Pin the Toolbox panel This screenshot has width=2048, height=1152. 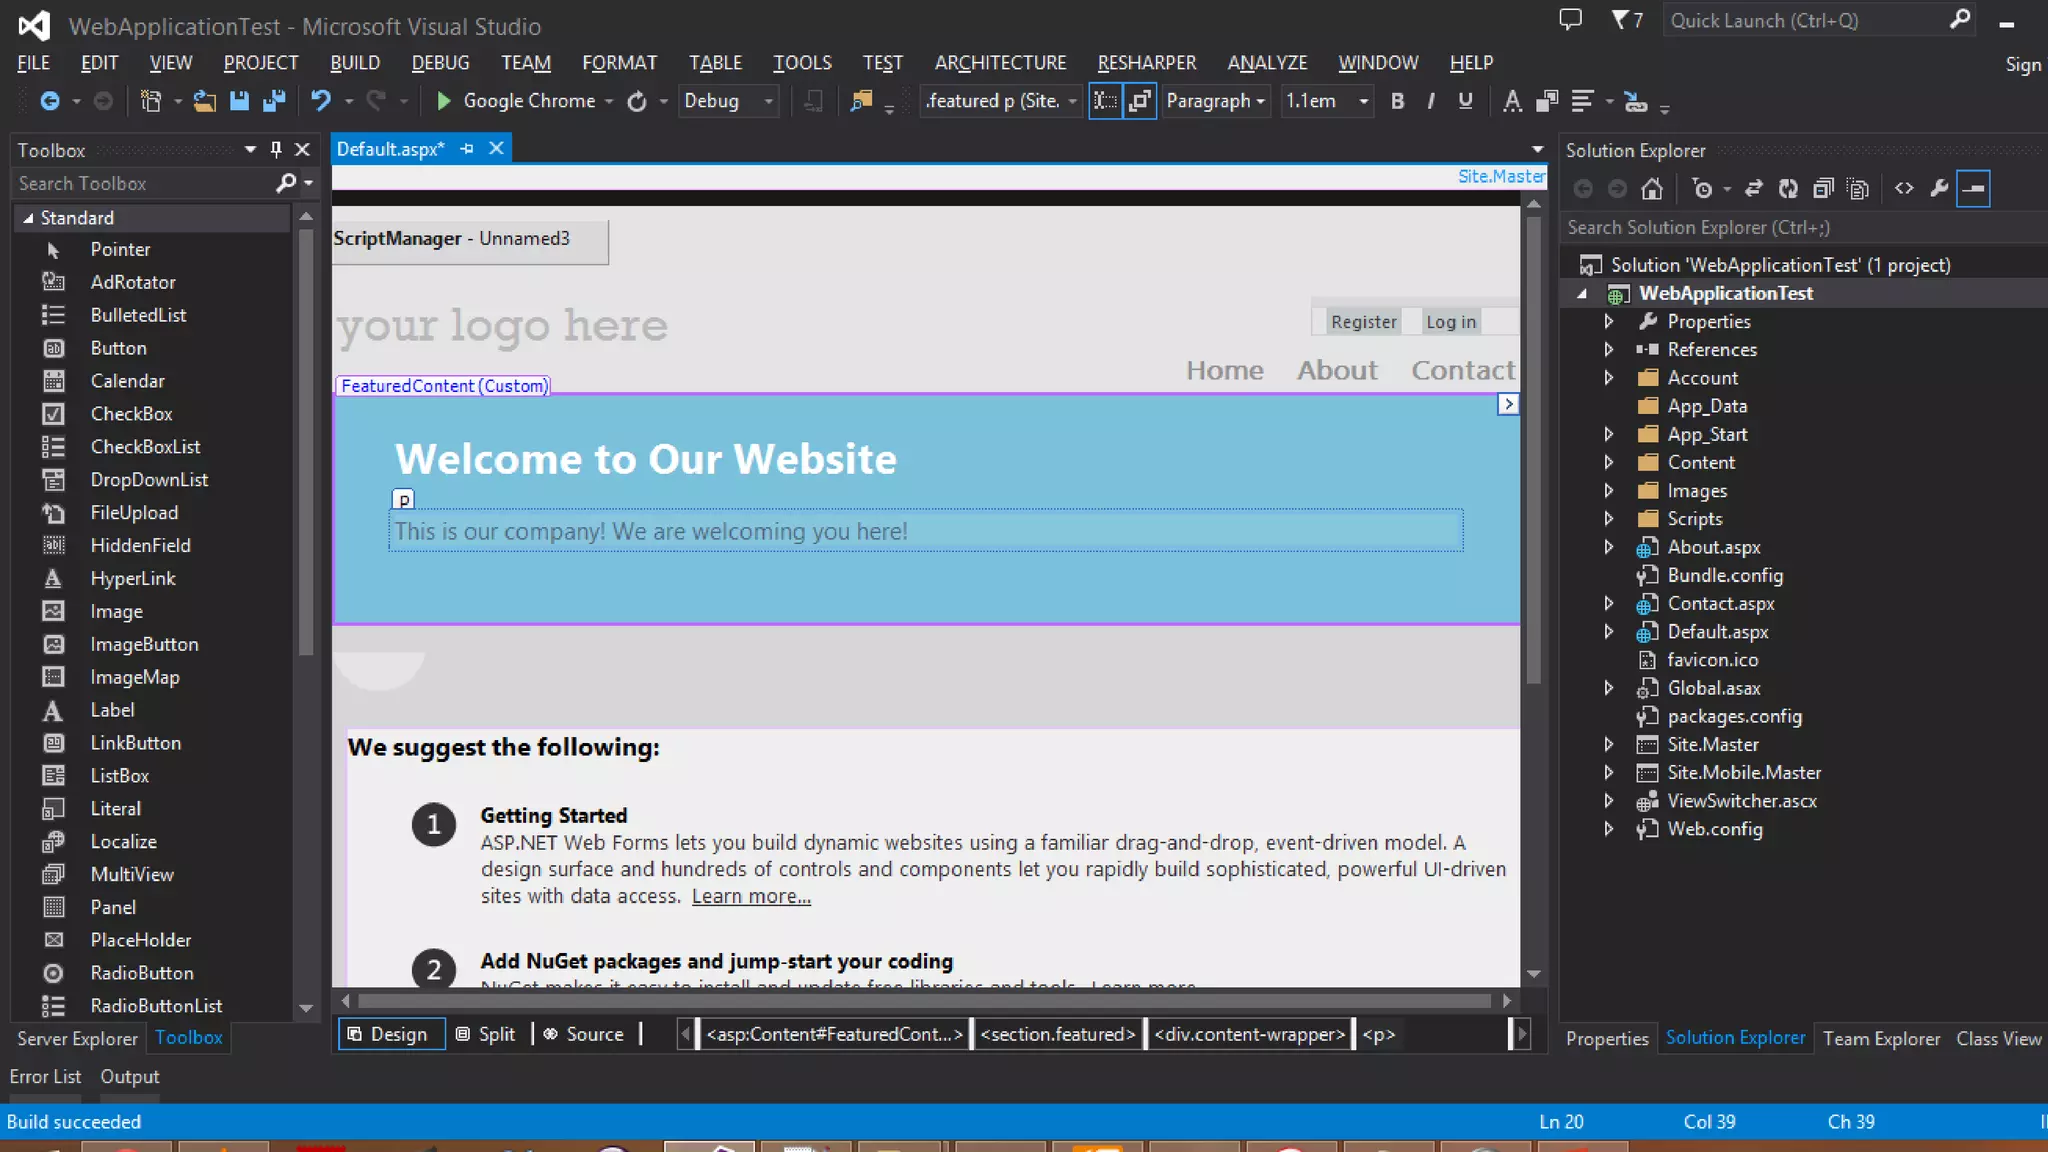[x=276, y=150]
